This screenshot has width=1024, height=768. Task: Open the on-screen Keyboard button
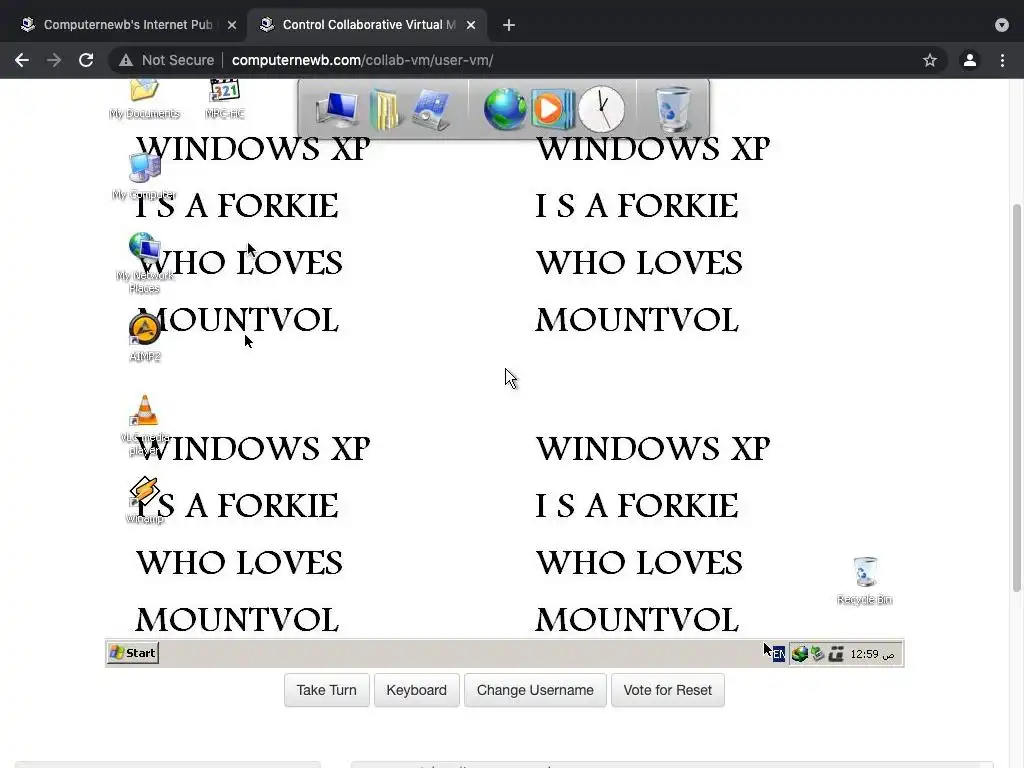pos(417,690)
